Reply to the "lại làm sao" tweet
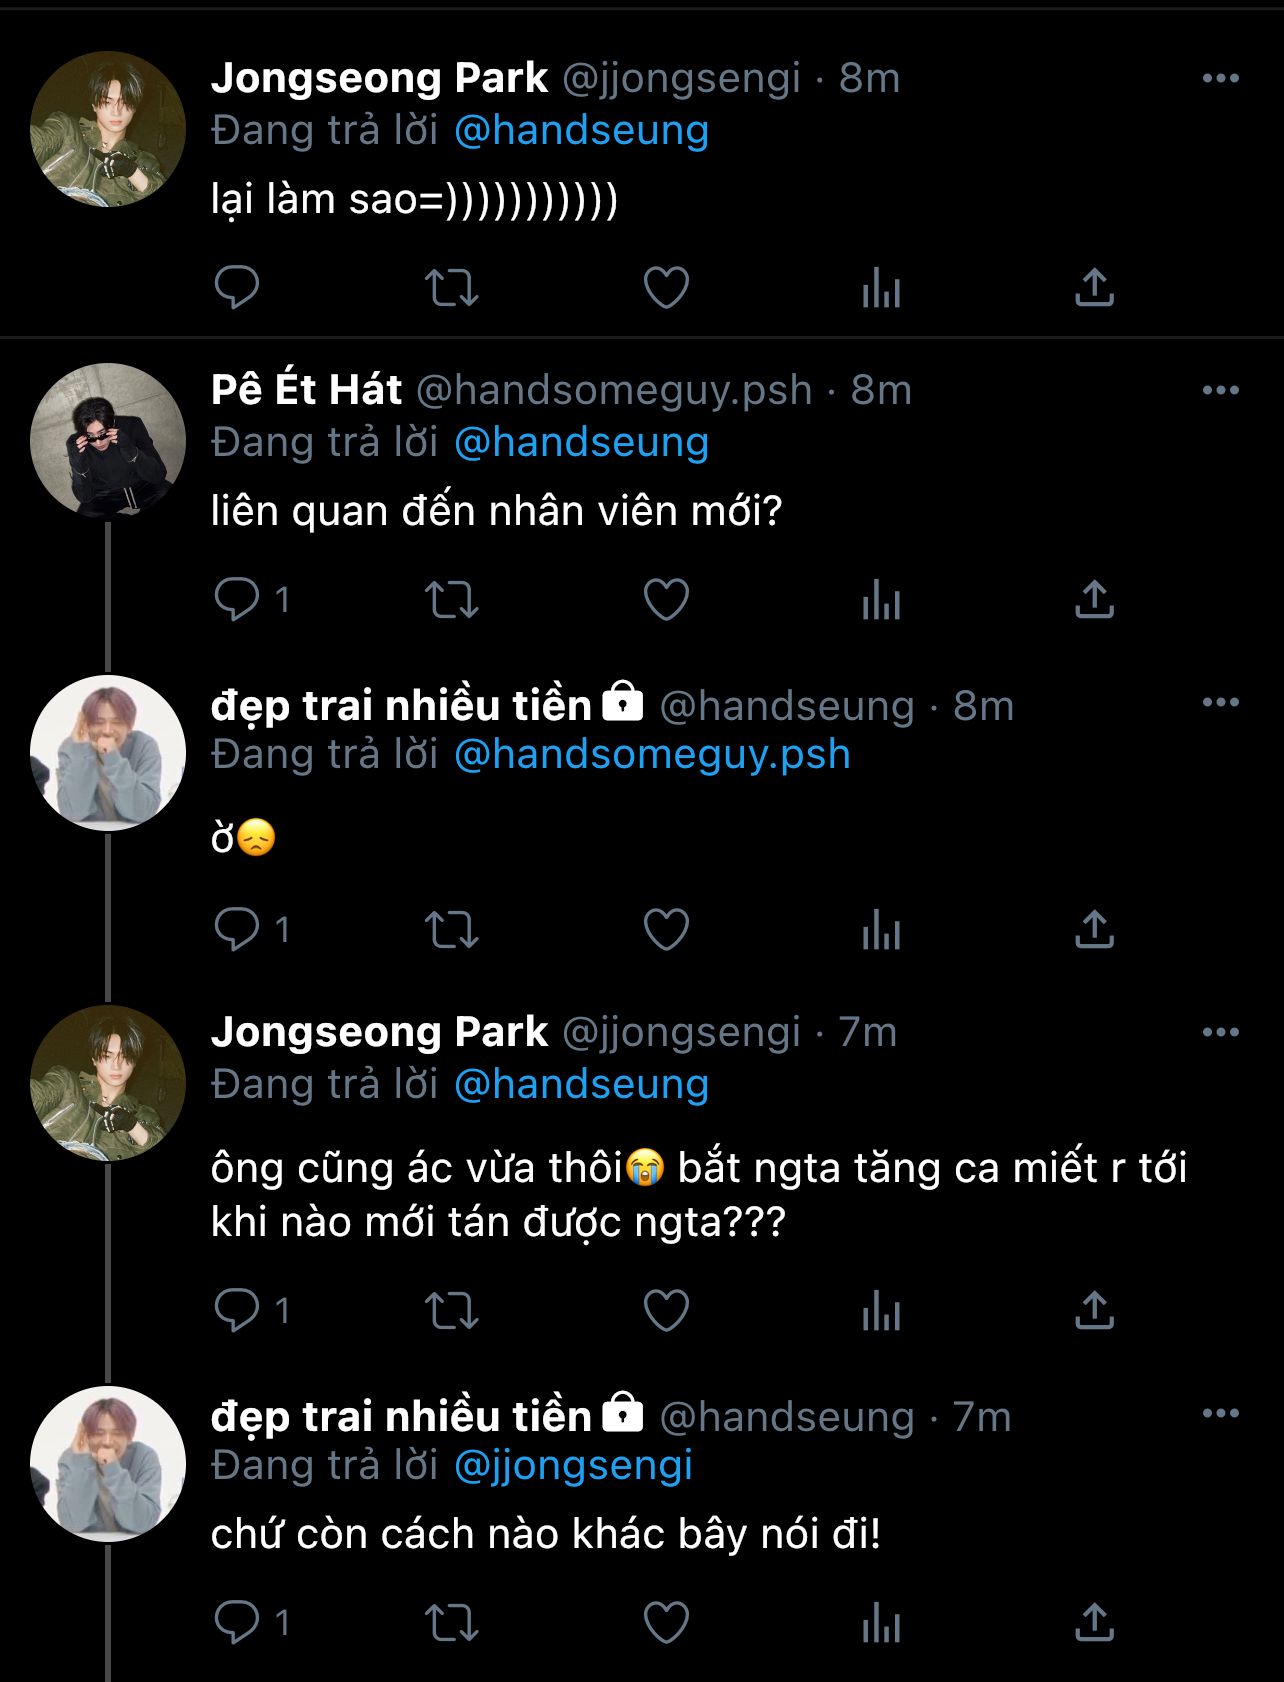The width and height of the screenshot is (1284, 1682). [x=237, y=288]
